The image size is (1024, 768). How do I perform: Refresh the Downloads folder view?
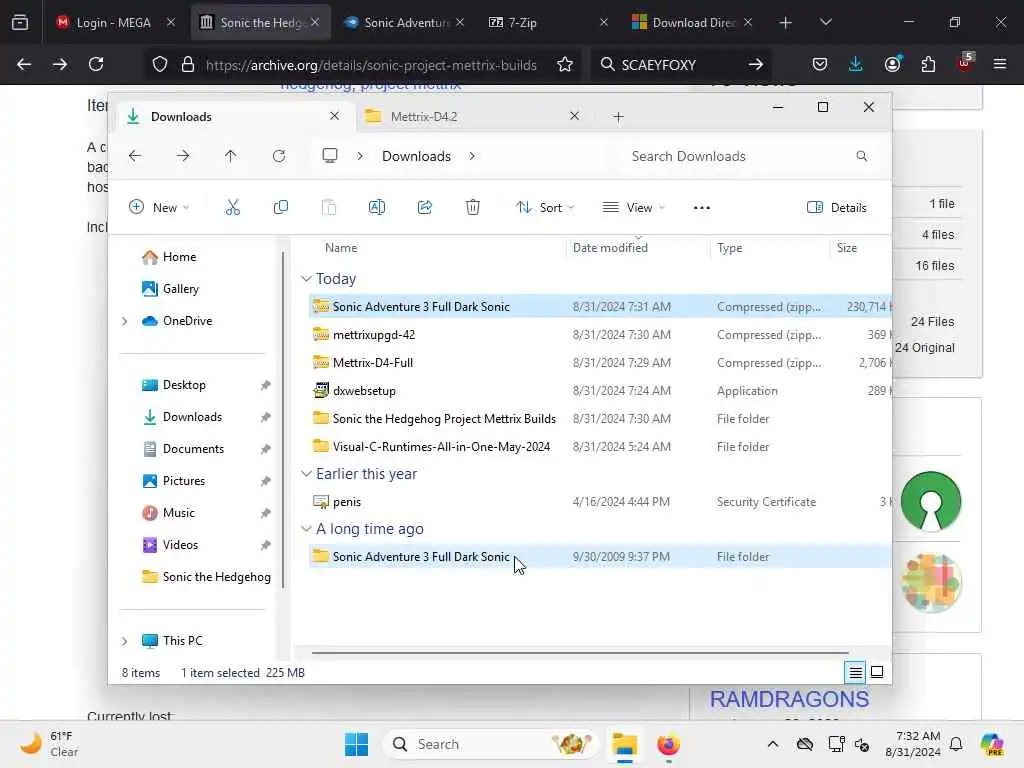pos(279,156)
